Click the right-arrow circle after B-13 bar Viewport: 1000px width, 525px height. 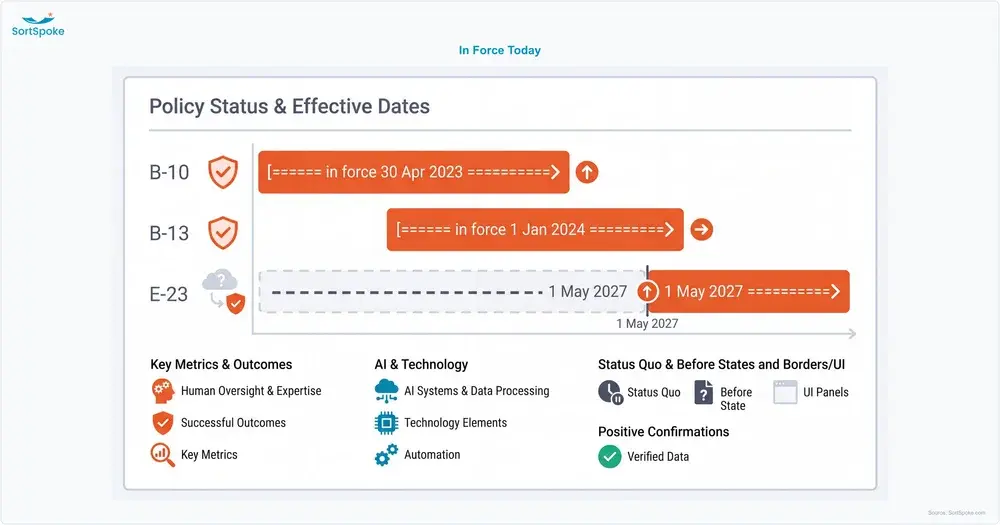click(x=702, y=230)
